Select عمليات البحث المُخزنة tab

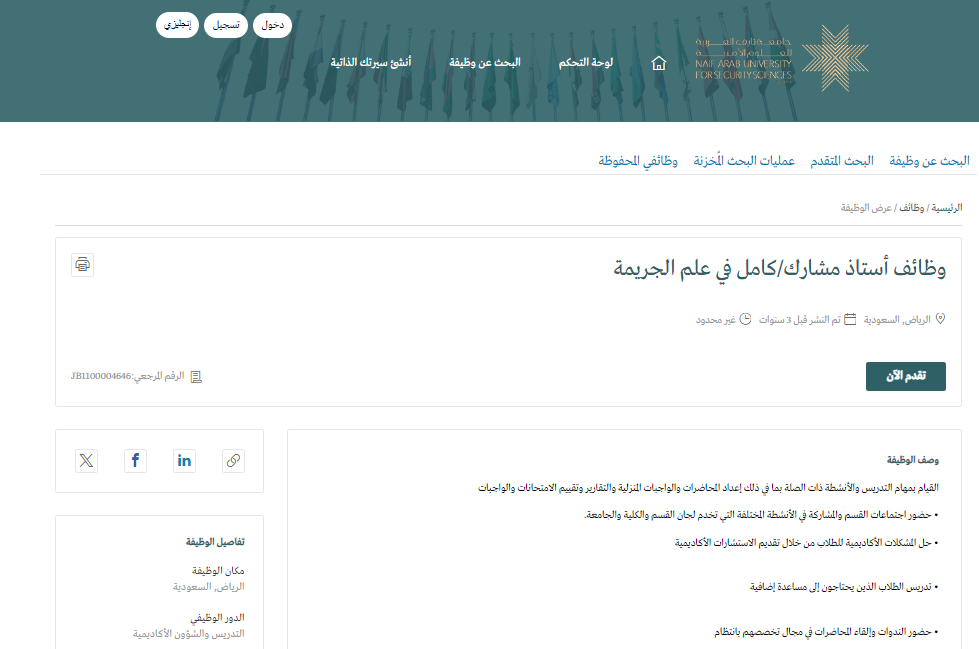[744, 161]
